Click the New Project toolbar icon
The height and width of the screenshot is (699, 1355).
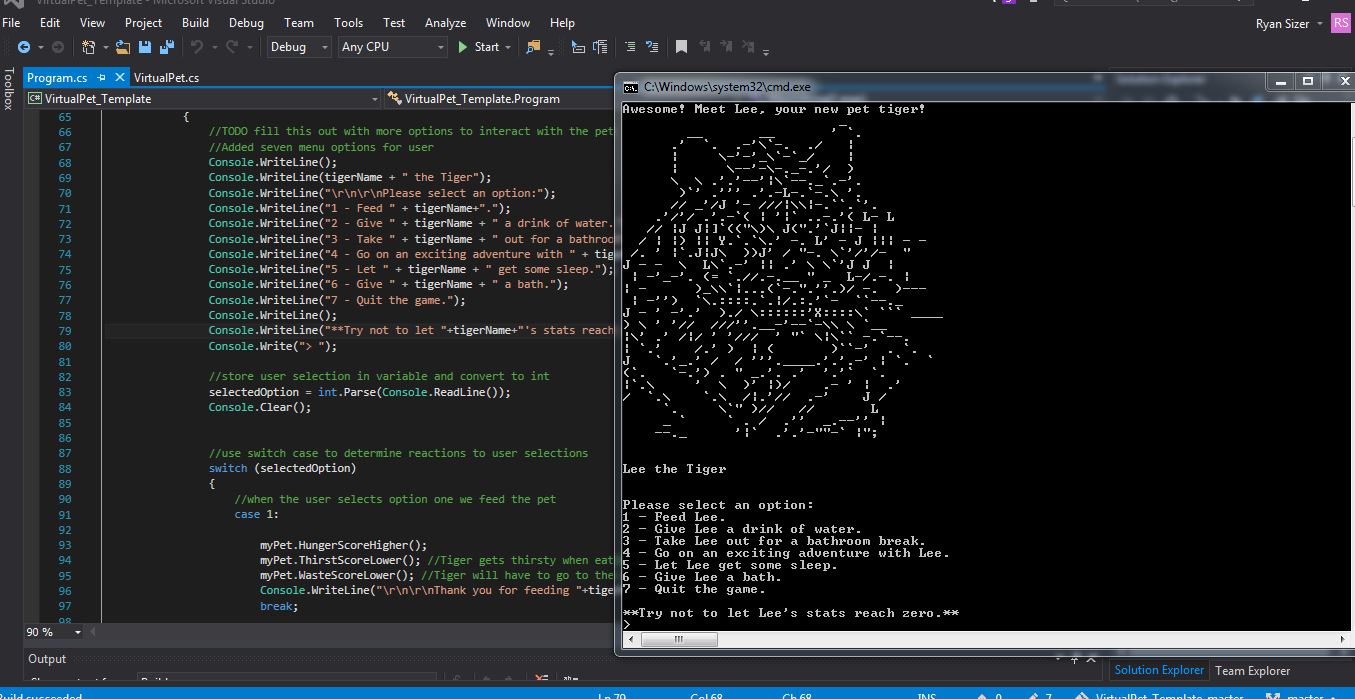coord(88,47)
